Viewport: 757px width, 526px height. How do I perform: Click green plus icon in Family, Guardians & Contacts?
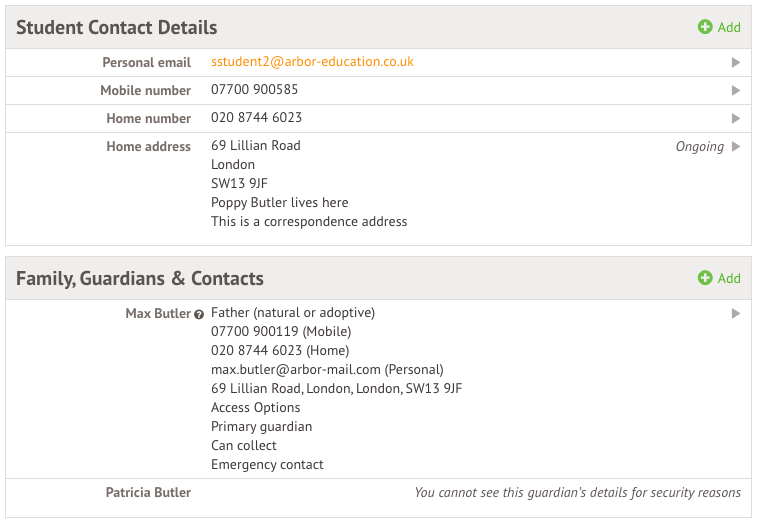[x=705, y=278]
